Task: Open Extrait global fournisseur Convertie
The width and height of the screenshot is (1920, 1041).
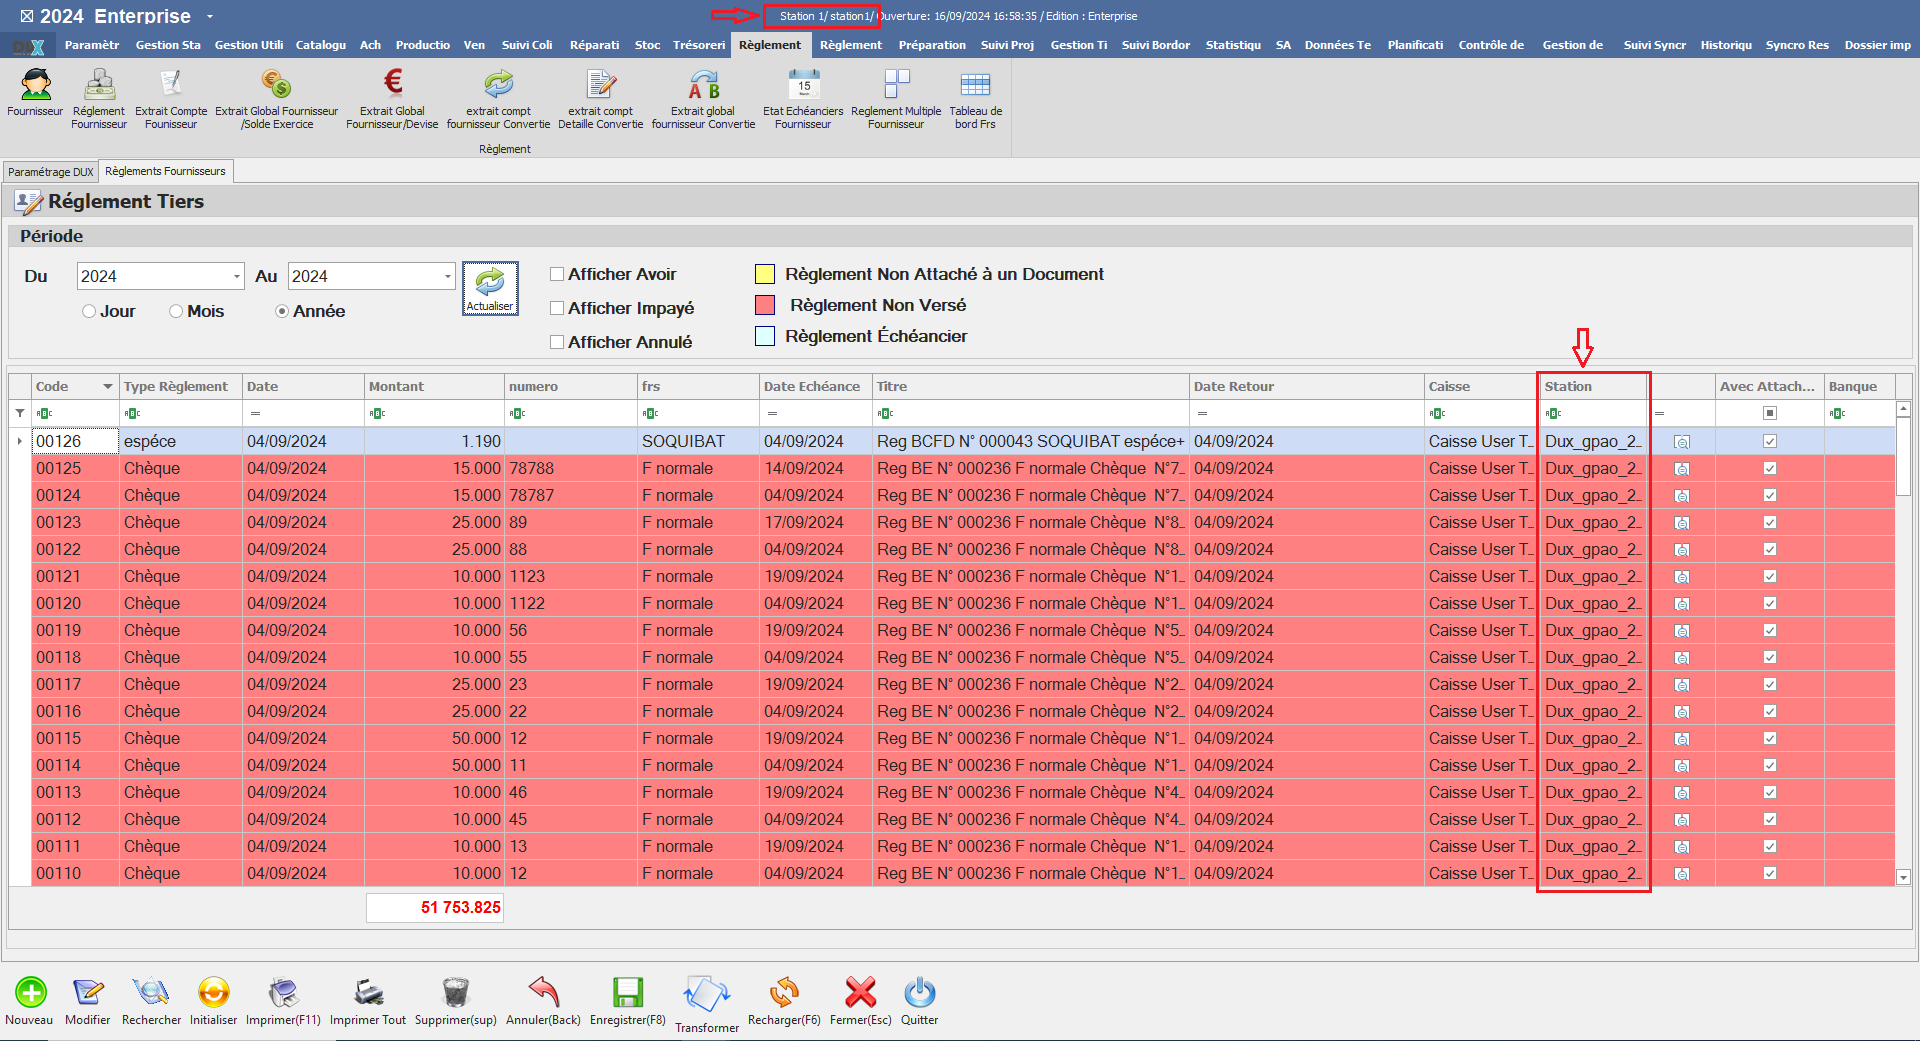Action: (x=703, y=85)
